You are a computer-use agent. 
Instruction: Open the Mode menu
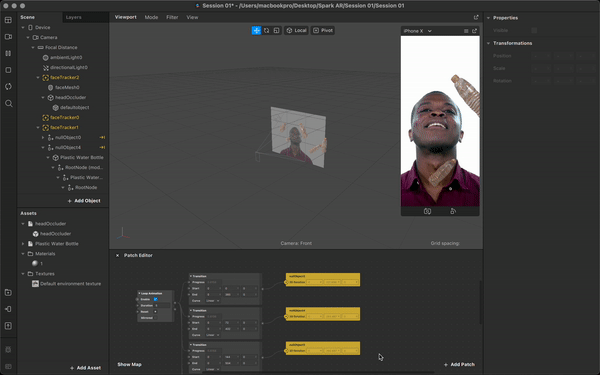(151, 17)
